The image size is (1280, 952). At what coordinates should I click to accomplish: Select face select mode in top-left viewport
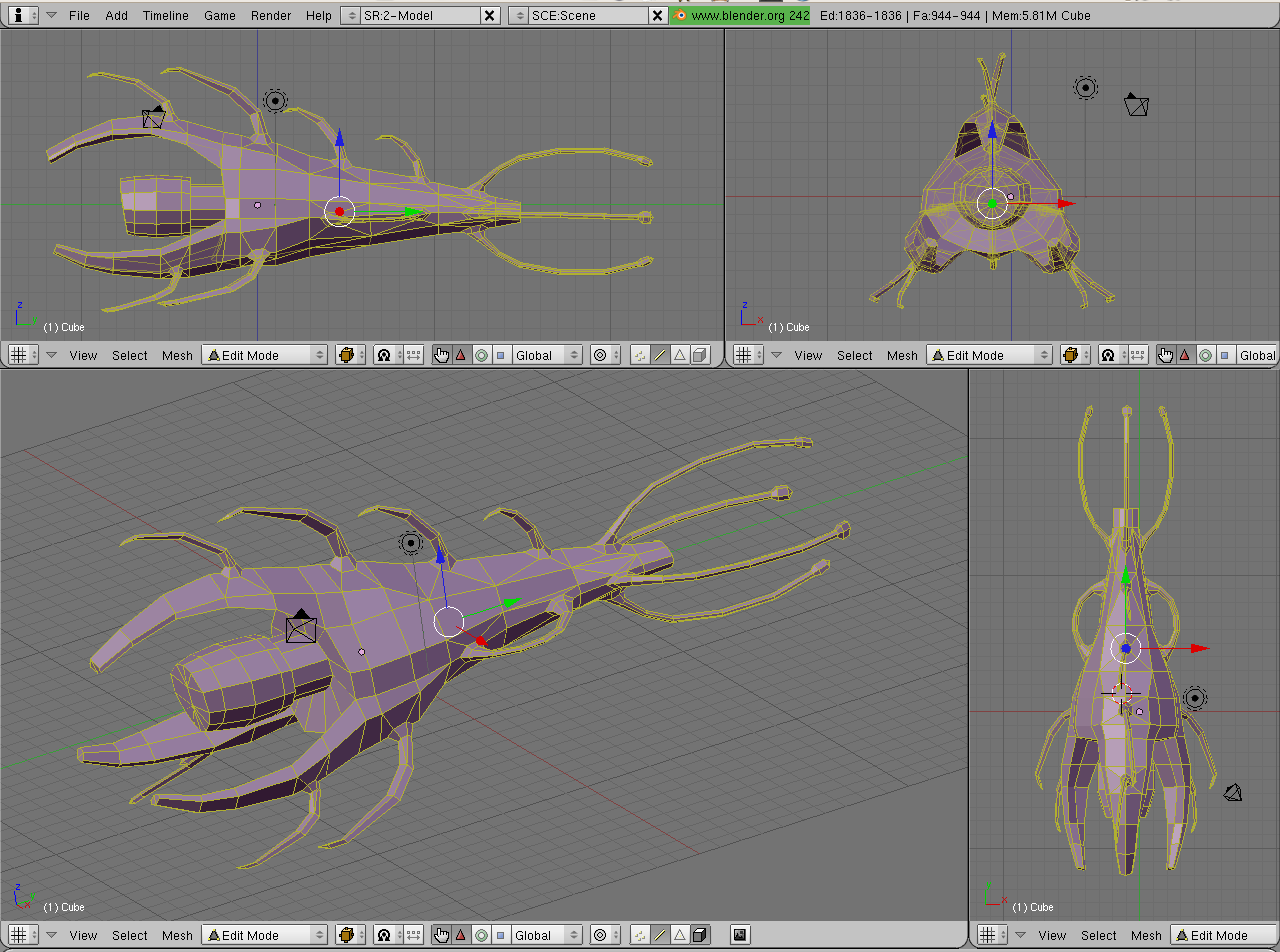[680, 355]
